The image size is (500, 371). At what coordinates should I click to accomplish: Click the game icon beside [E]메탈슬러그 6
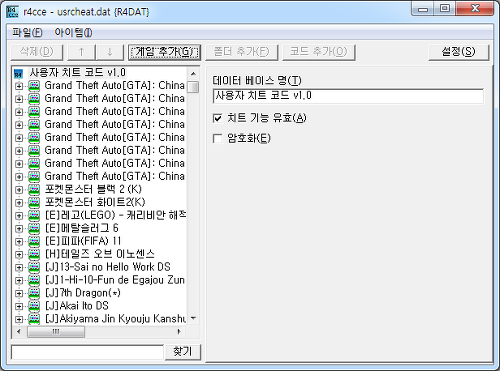[34, 228]
